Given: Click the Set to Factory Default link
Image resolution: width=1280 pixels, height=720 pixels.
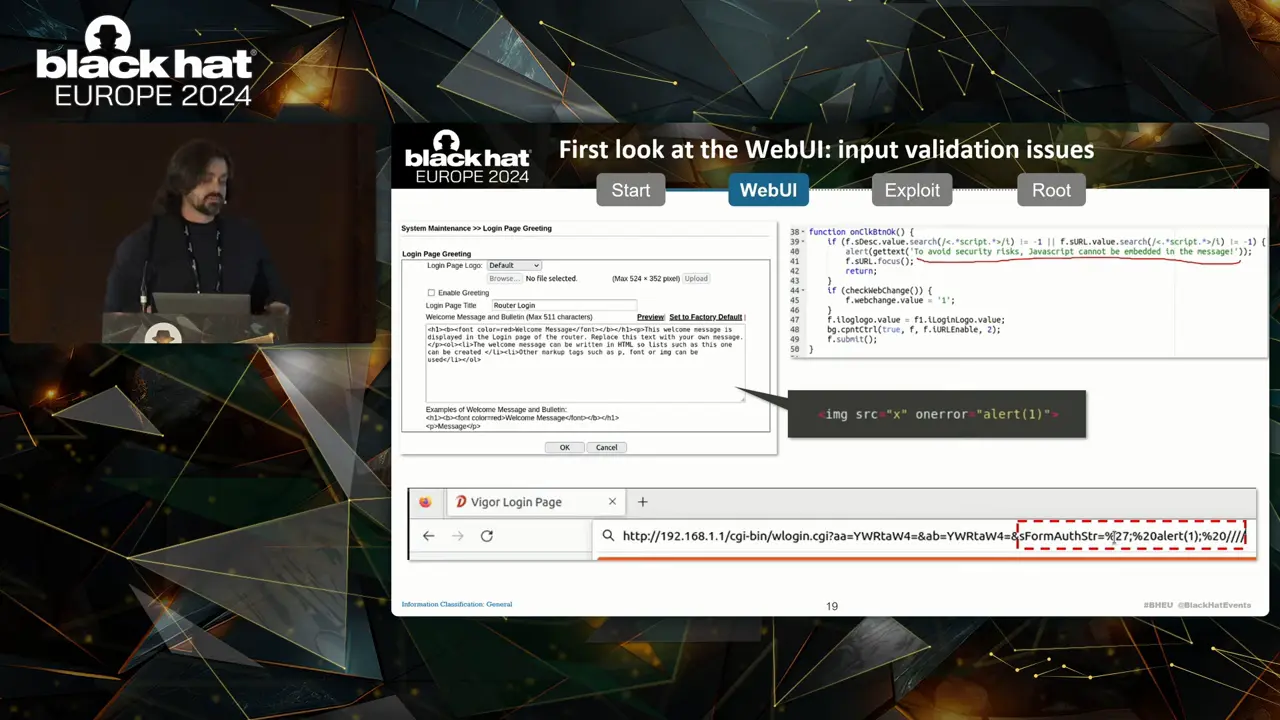Looking at the screenshot, I should click(705, 317).
